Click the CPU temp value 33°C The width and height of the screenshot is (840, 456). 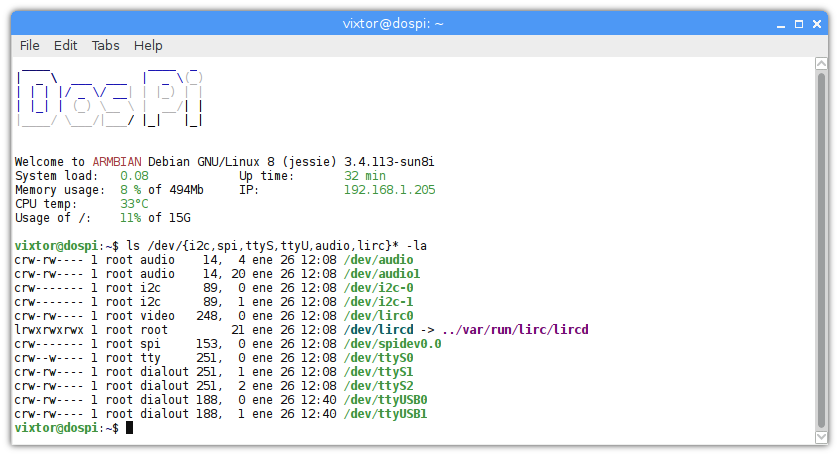pyautogui.click(x=134, y=204)
